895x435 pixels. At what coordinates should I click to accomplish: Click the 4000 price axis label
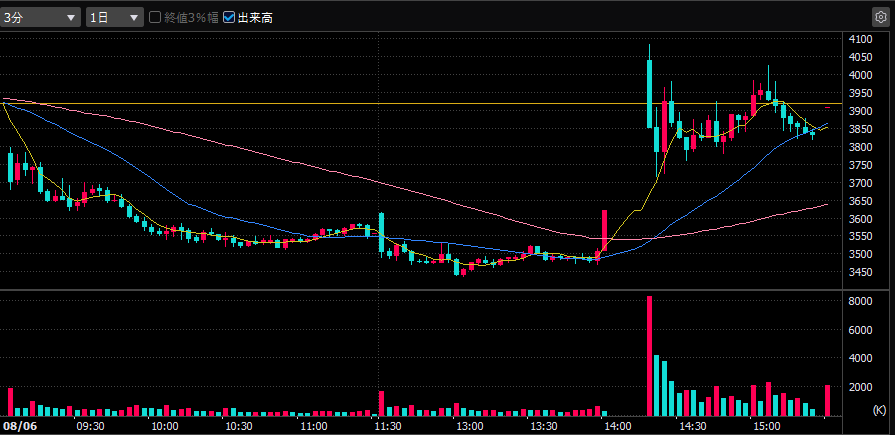click(x=860, y=75)
